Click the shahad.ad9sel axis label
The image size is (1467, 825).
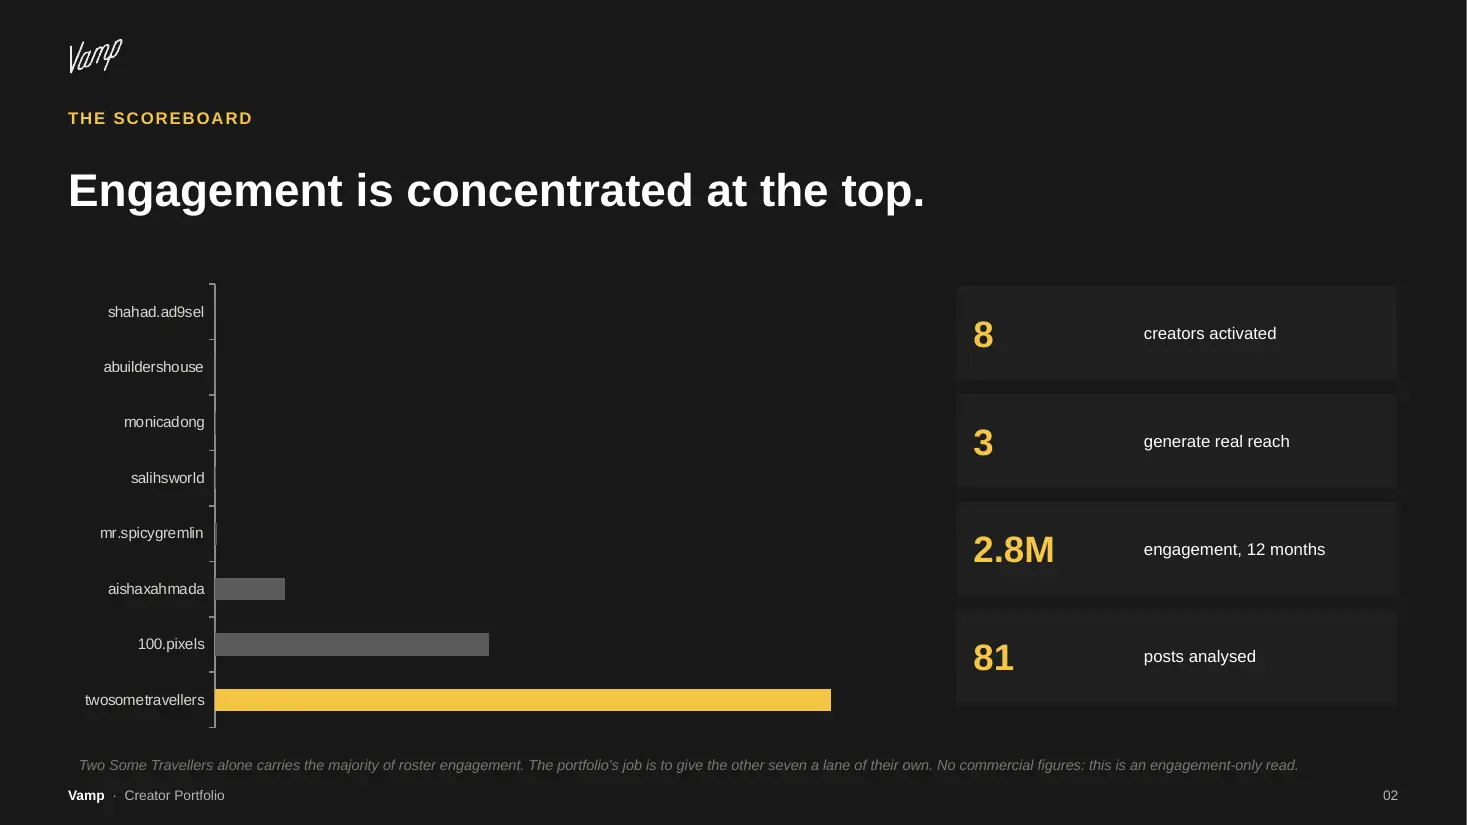point(156,312)
